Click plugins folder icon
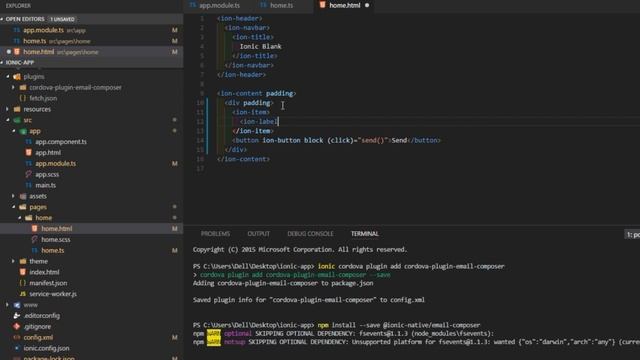The height and width of the screenshot is (360, 640). pyautogui.click(x=17, y=76)
